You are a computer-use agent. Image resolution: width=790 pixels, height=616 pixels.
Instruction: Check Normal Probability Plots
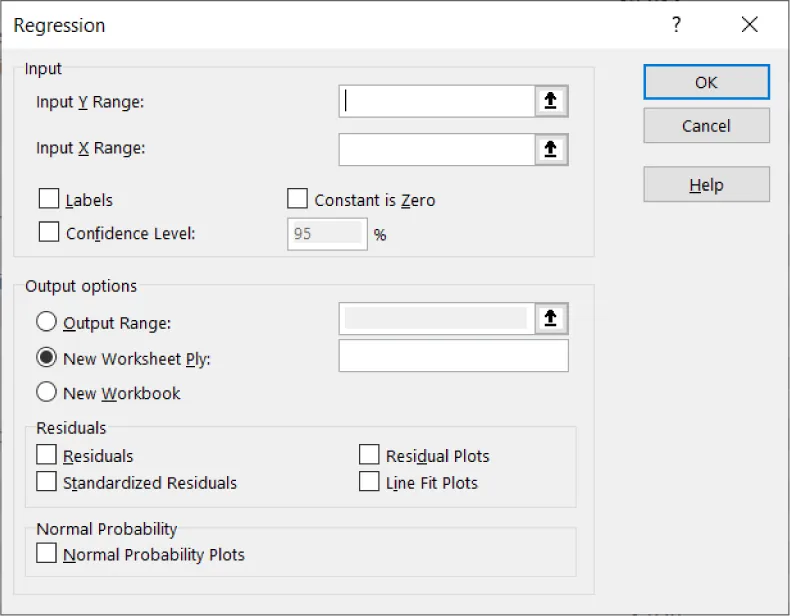pyautogui.click(x=47, y=553)
